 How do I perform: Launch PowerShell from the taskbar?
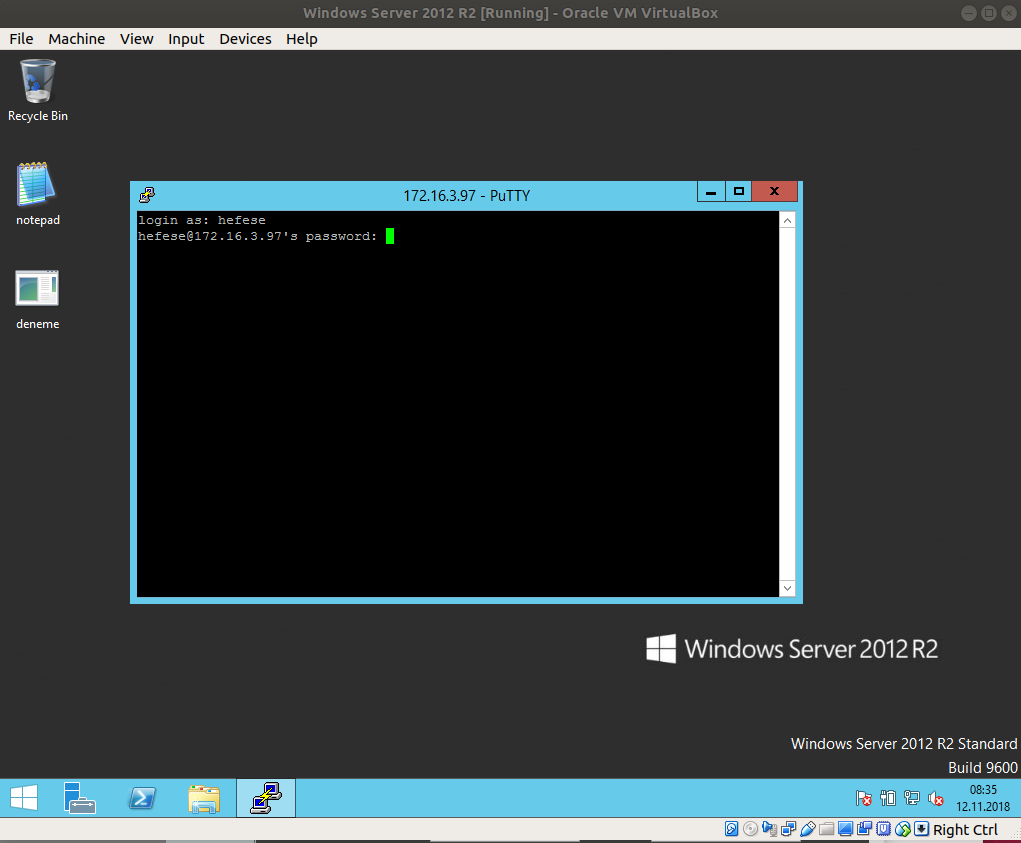point(141,797)
